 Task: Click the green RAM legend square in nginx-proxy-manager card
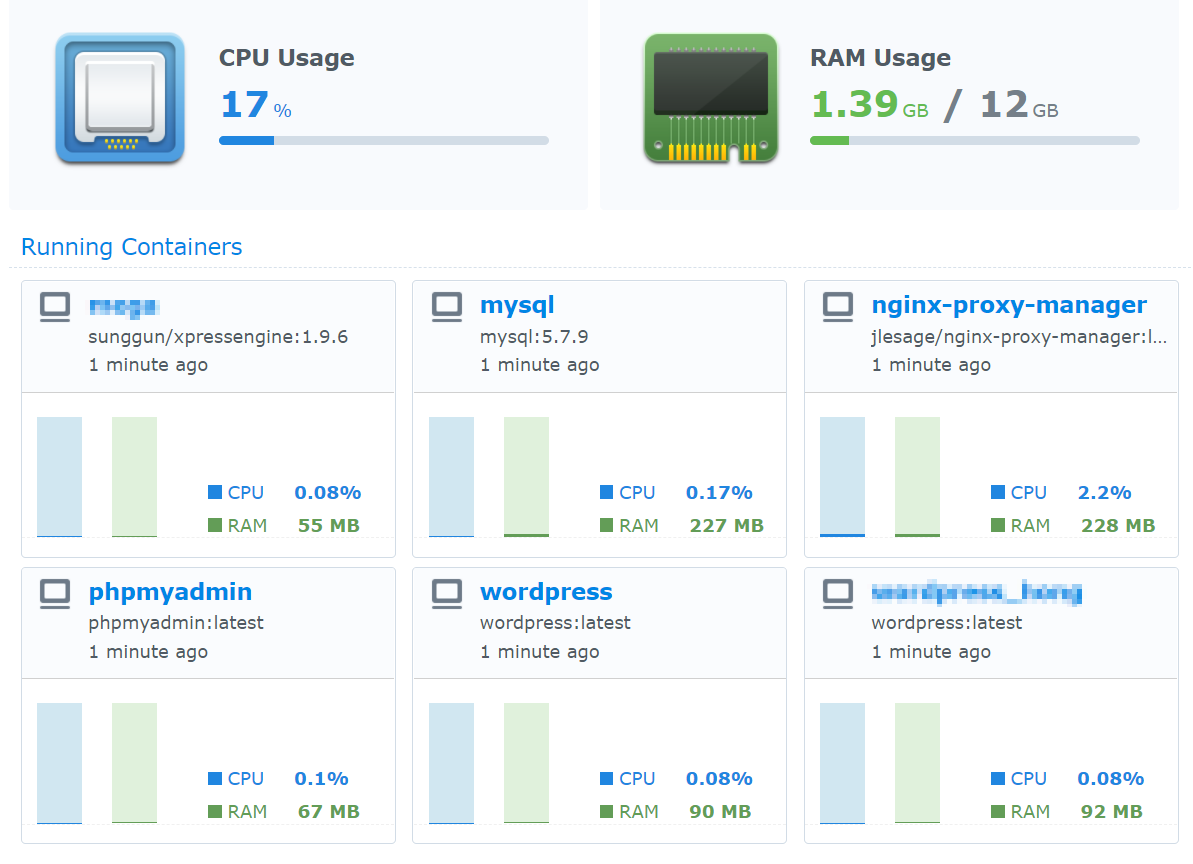pyautogui.click(x=997, y=525)
